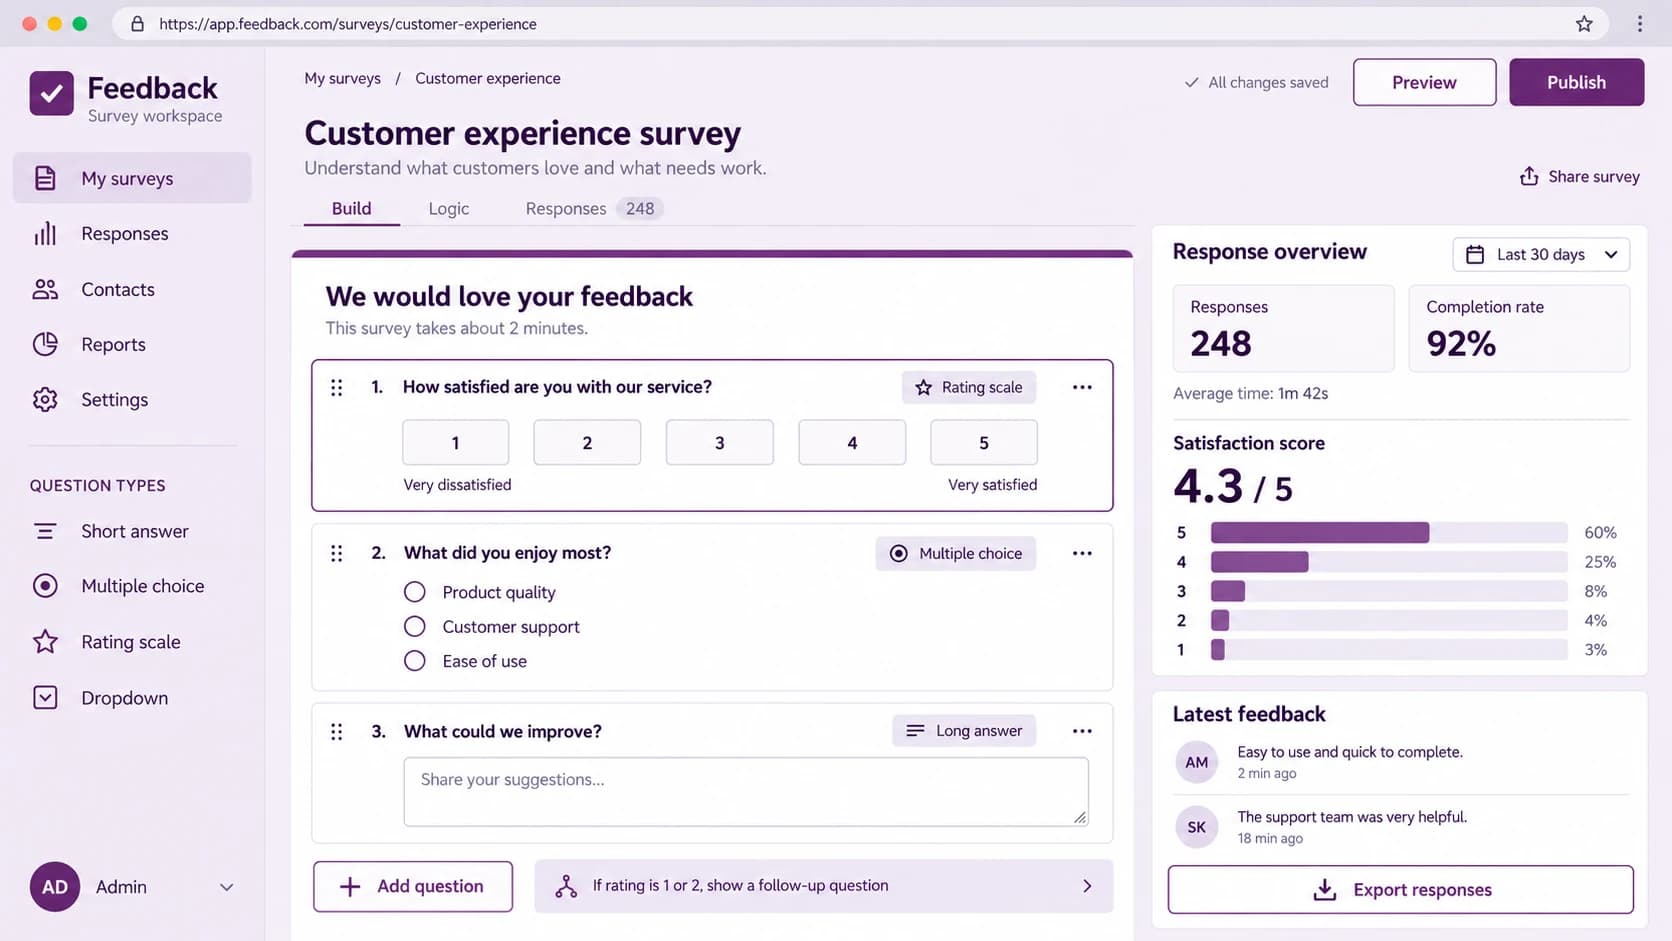Click the Share survey upload icon
Viewport: 1672px width, 941px height.
(1529, 176)
